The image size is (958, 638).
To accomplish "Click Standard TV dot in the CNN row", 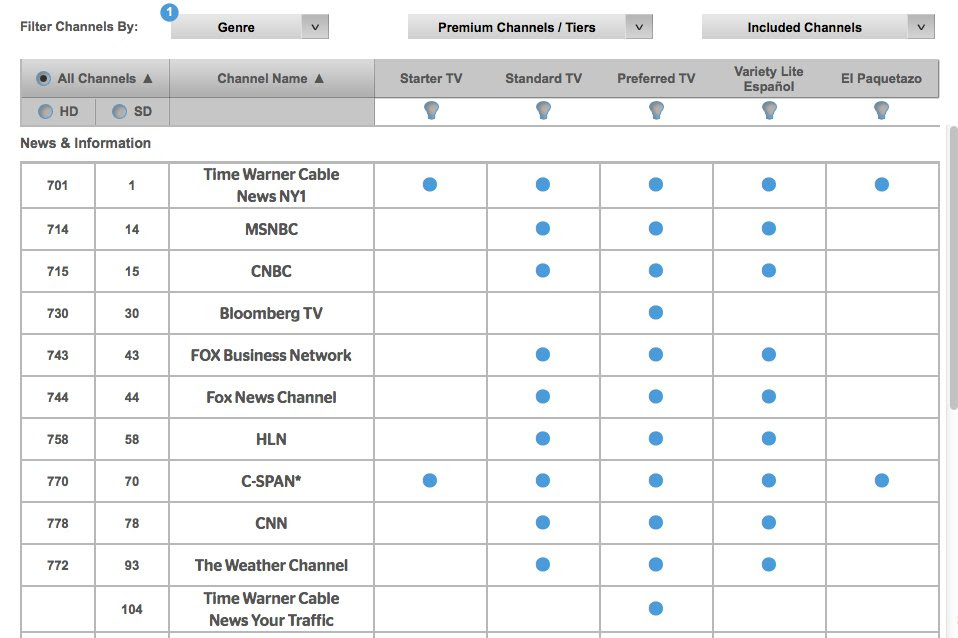I will click(543, 522).
